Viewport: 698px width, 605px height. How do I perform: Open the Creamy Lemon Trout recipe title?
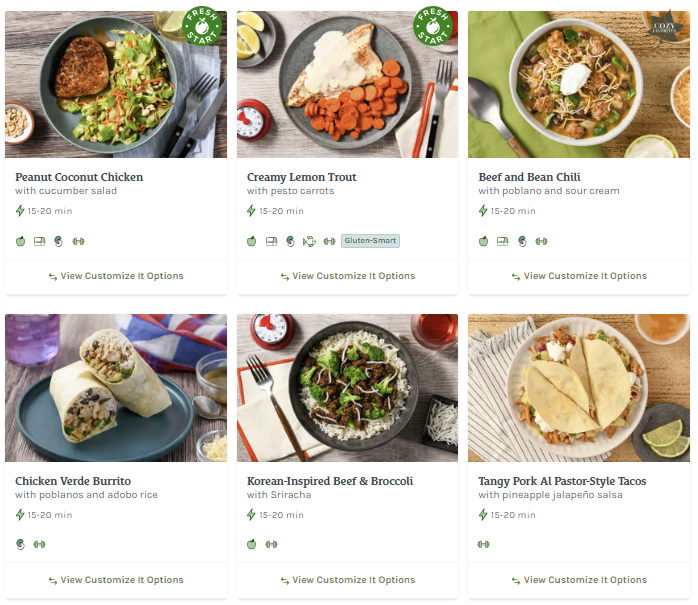click(x=302, y=177)
